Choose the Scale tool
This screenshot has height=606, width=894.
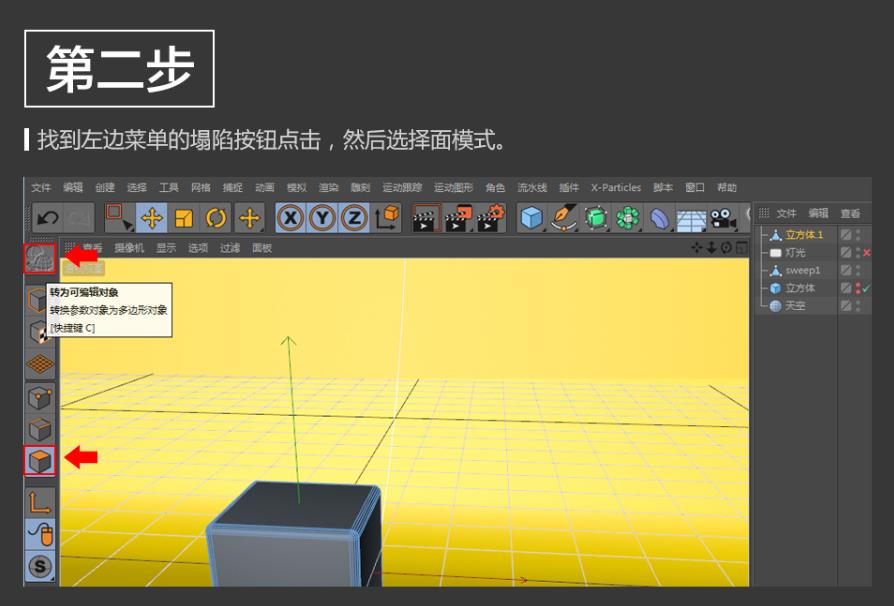pyautogui.click(x=184, y=217)
